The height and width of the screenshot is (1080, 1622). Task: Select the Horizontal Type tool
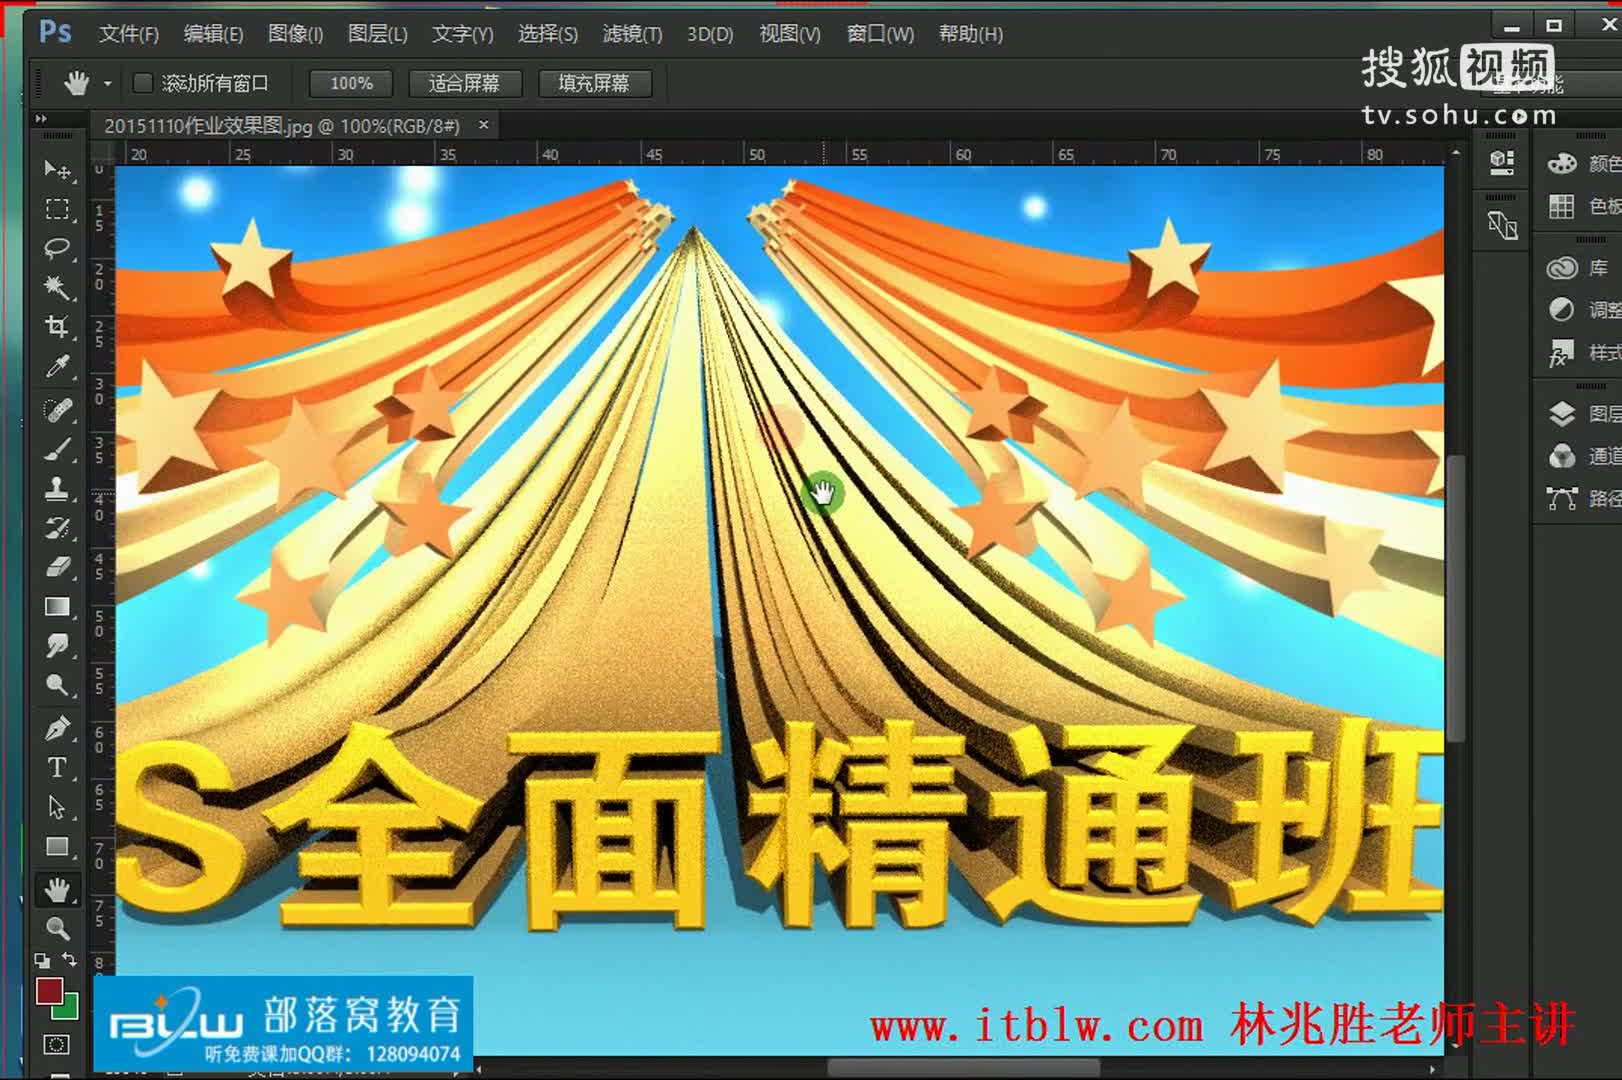click(57, 768)
